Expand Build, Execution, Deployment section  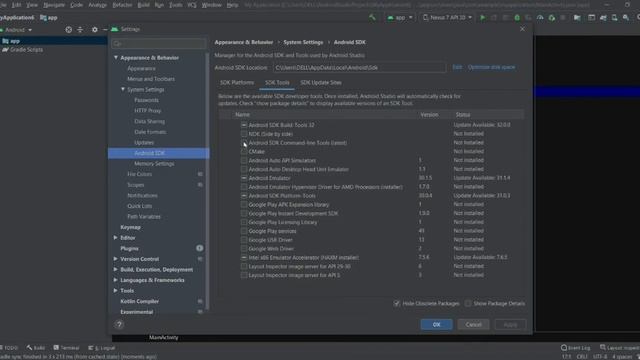point(116,269)
